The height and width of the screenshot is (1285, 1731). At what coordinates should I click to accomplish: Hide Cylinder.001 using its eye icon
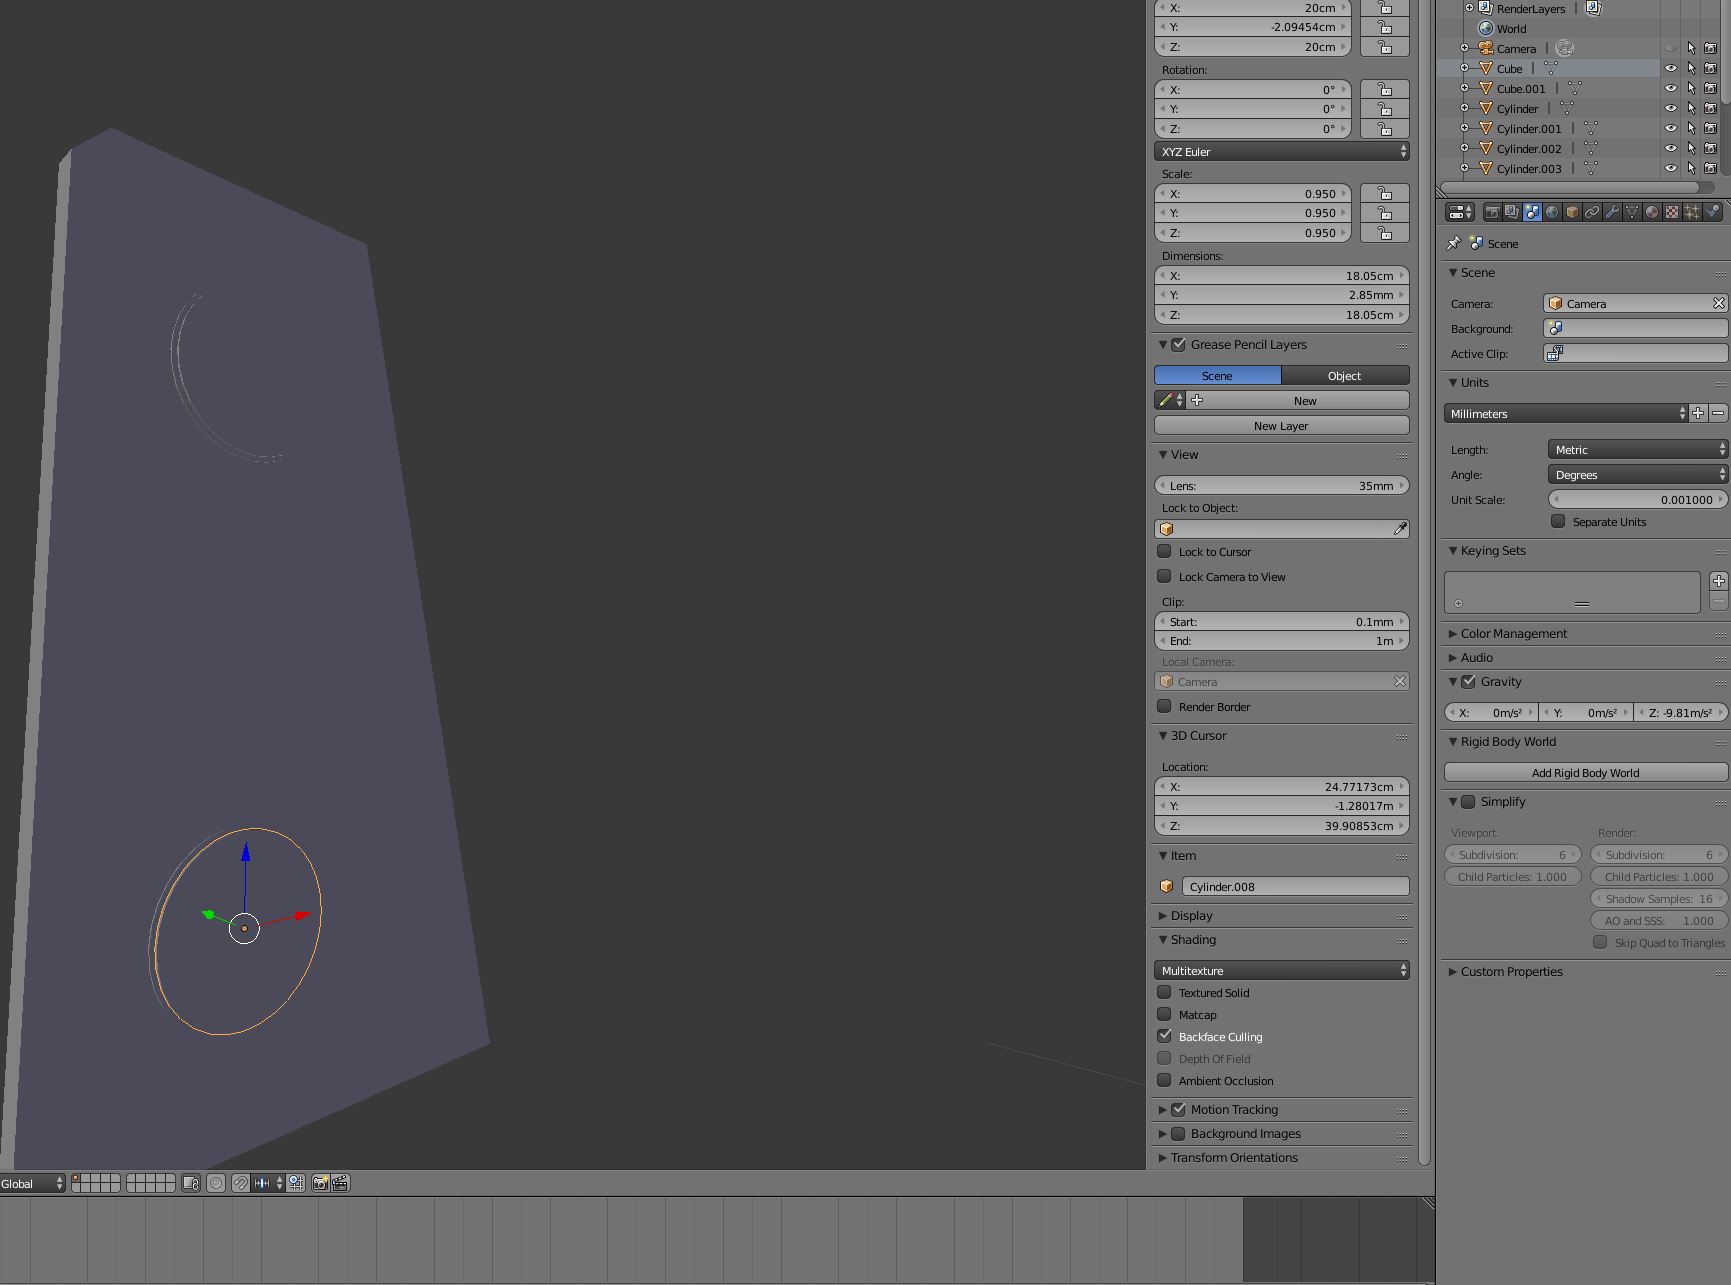click(x=1670, y=128)
